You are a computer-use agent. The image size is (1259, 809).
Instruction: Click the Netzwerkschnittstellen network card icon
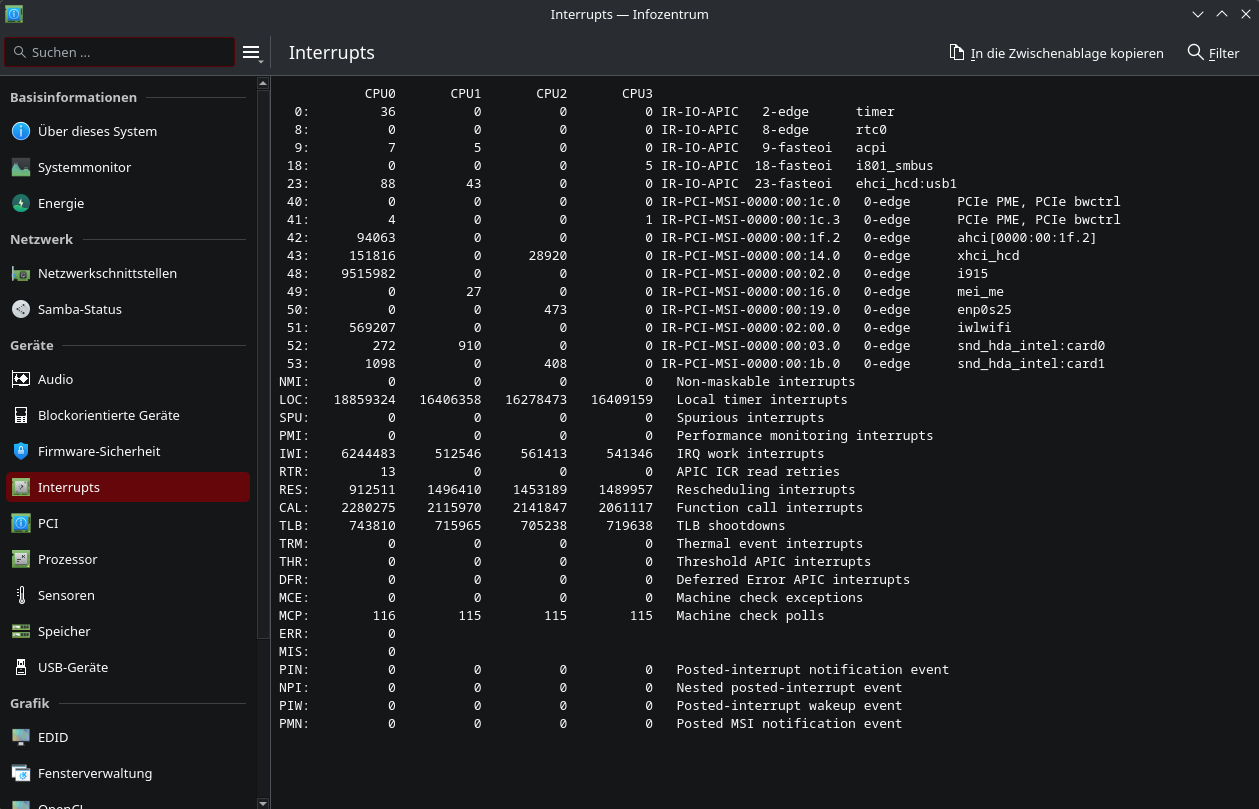point(21,273)
